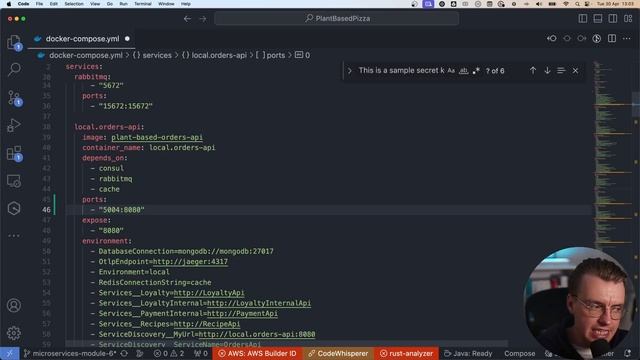This screenshot has width=640, height=360.
Task: Click the Java: Ready status item
Action: pyautogui.click(x=468, y=353)
